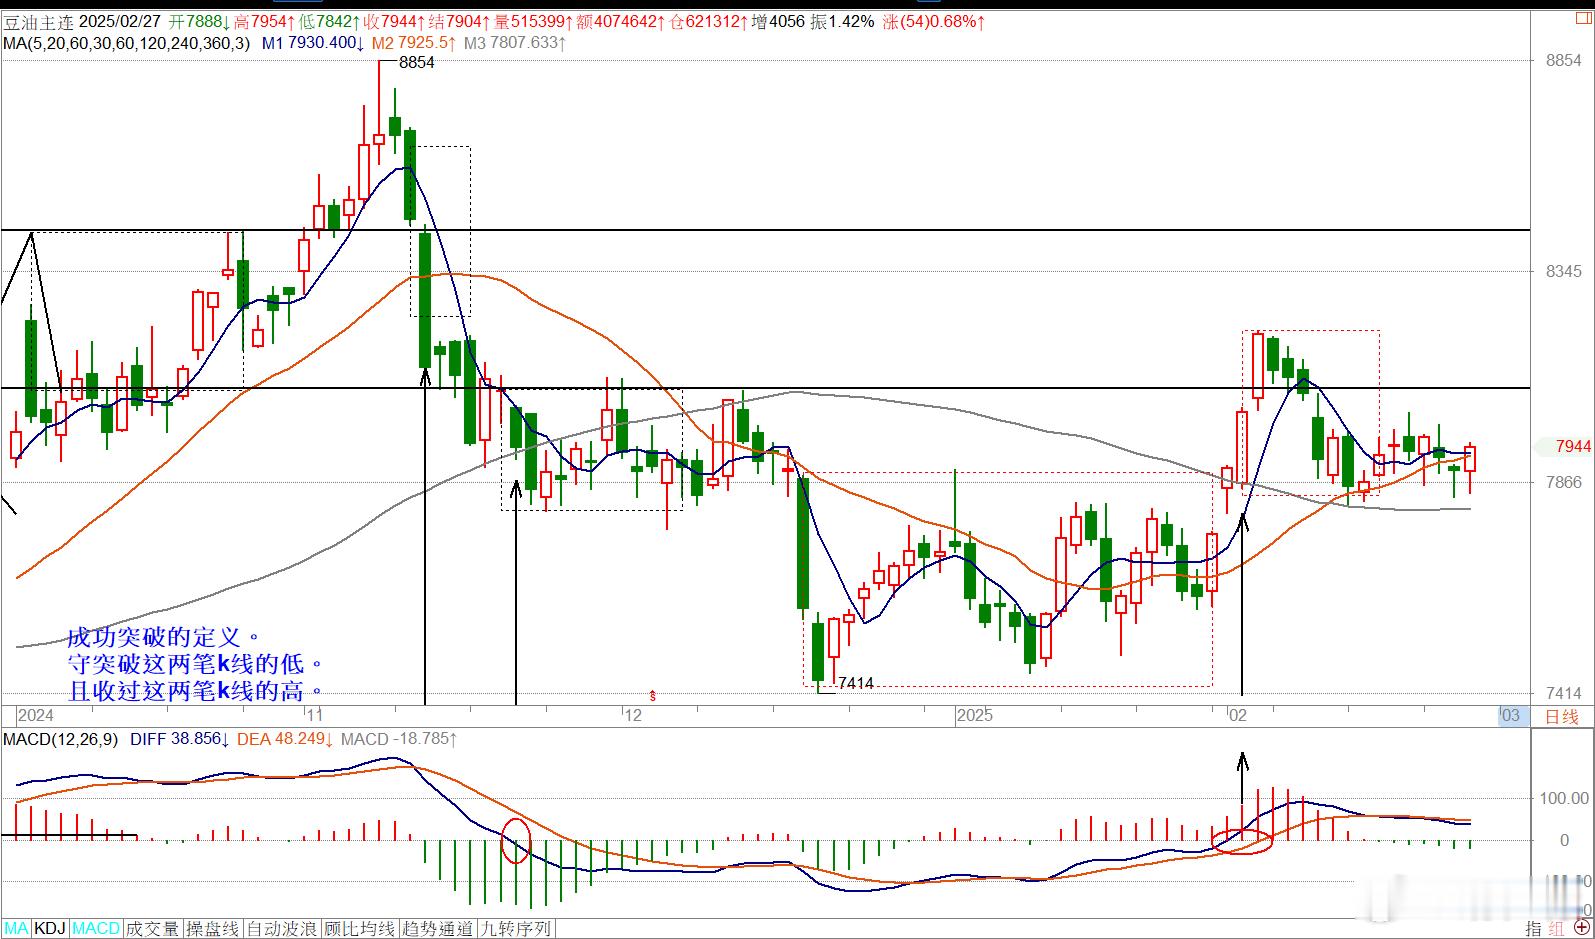Image resolution: width=1595 pixels, height=939 pixels.
Task: Switch to the KDJ indicator tab
Action: tap(50, 928)
